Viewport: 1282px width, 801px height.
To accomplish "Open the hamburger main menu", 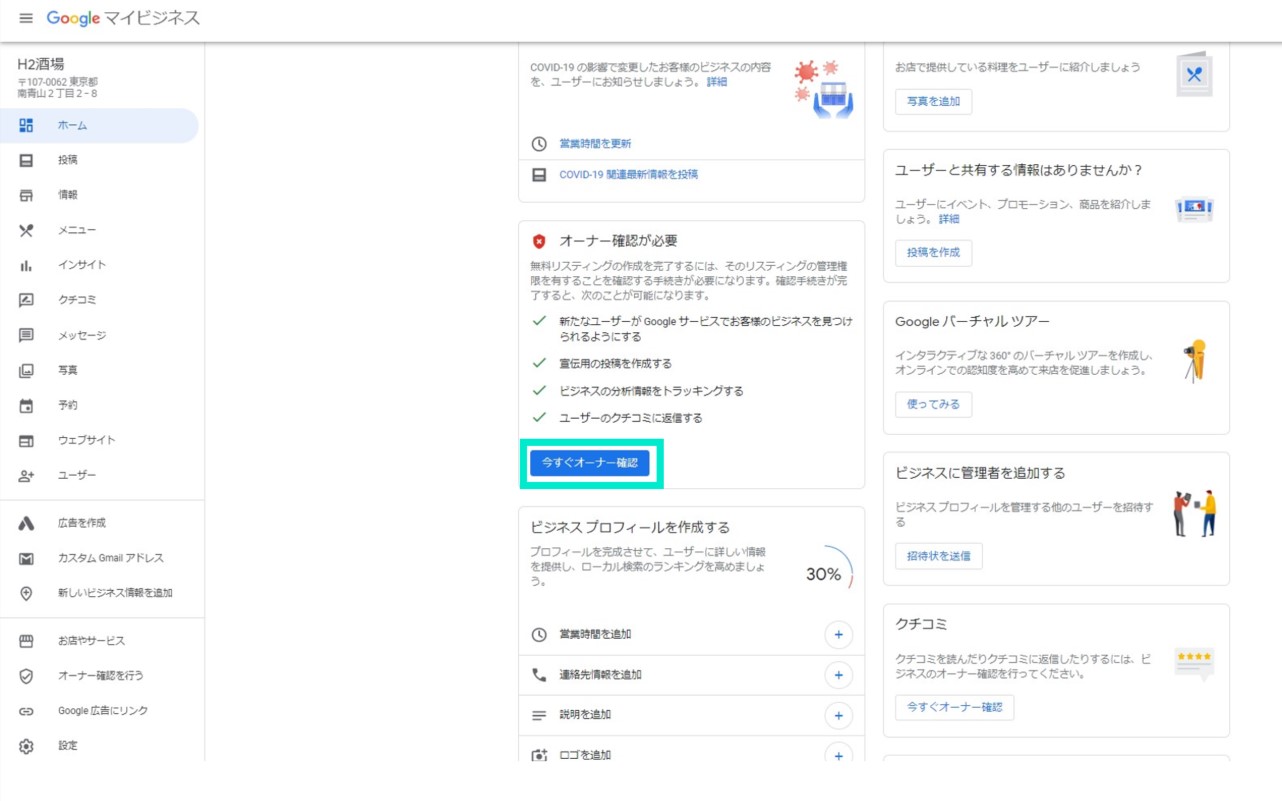I will tap(26, 19).
